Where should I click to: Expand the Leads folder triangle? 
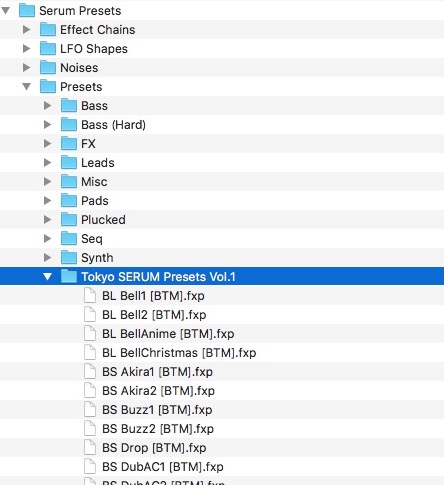48,163
